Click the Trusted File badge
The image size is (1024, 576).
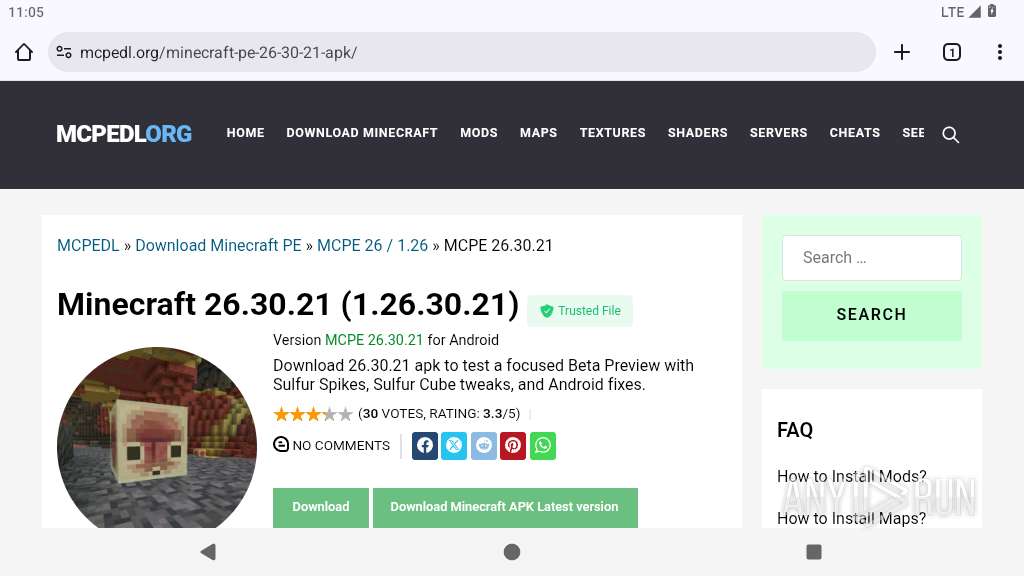[580, 311]
